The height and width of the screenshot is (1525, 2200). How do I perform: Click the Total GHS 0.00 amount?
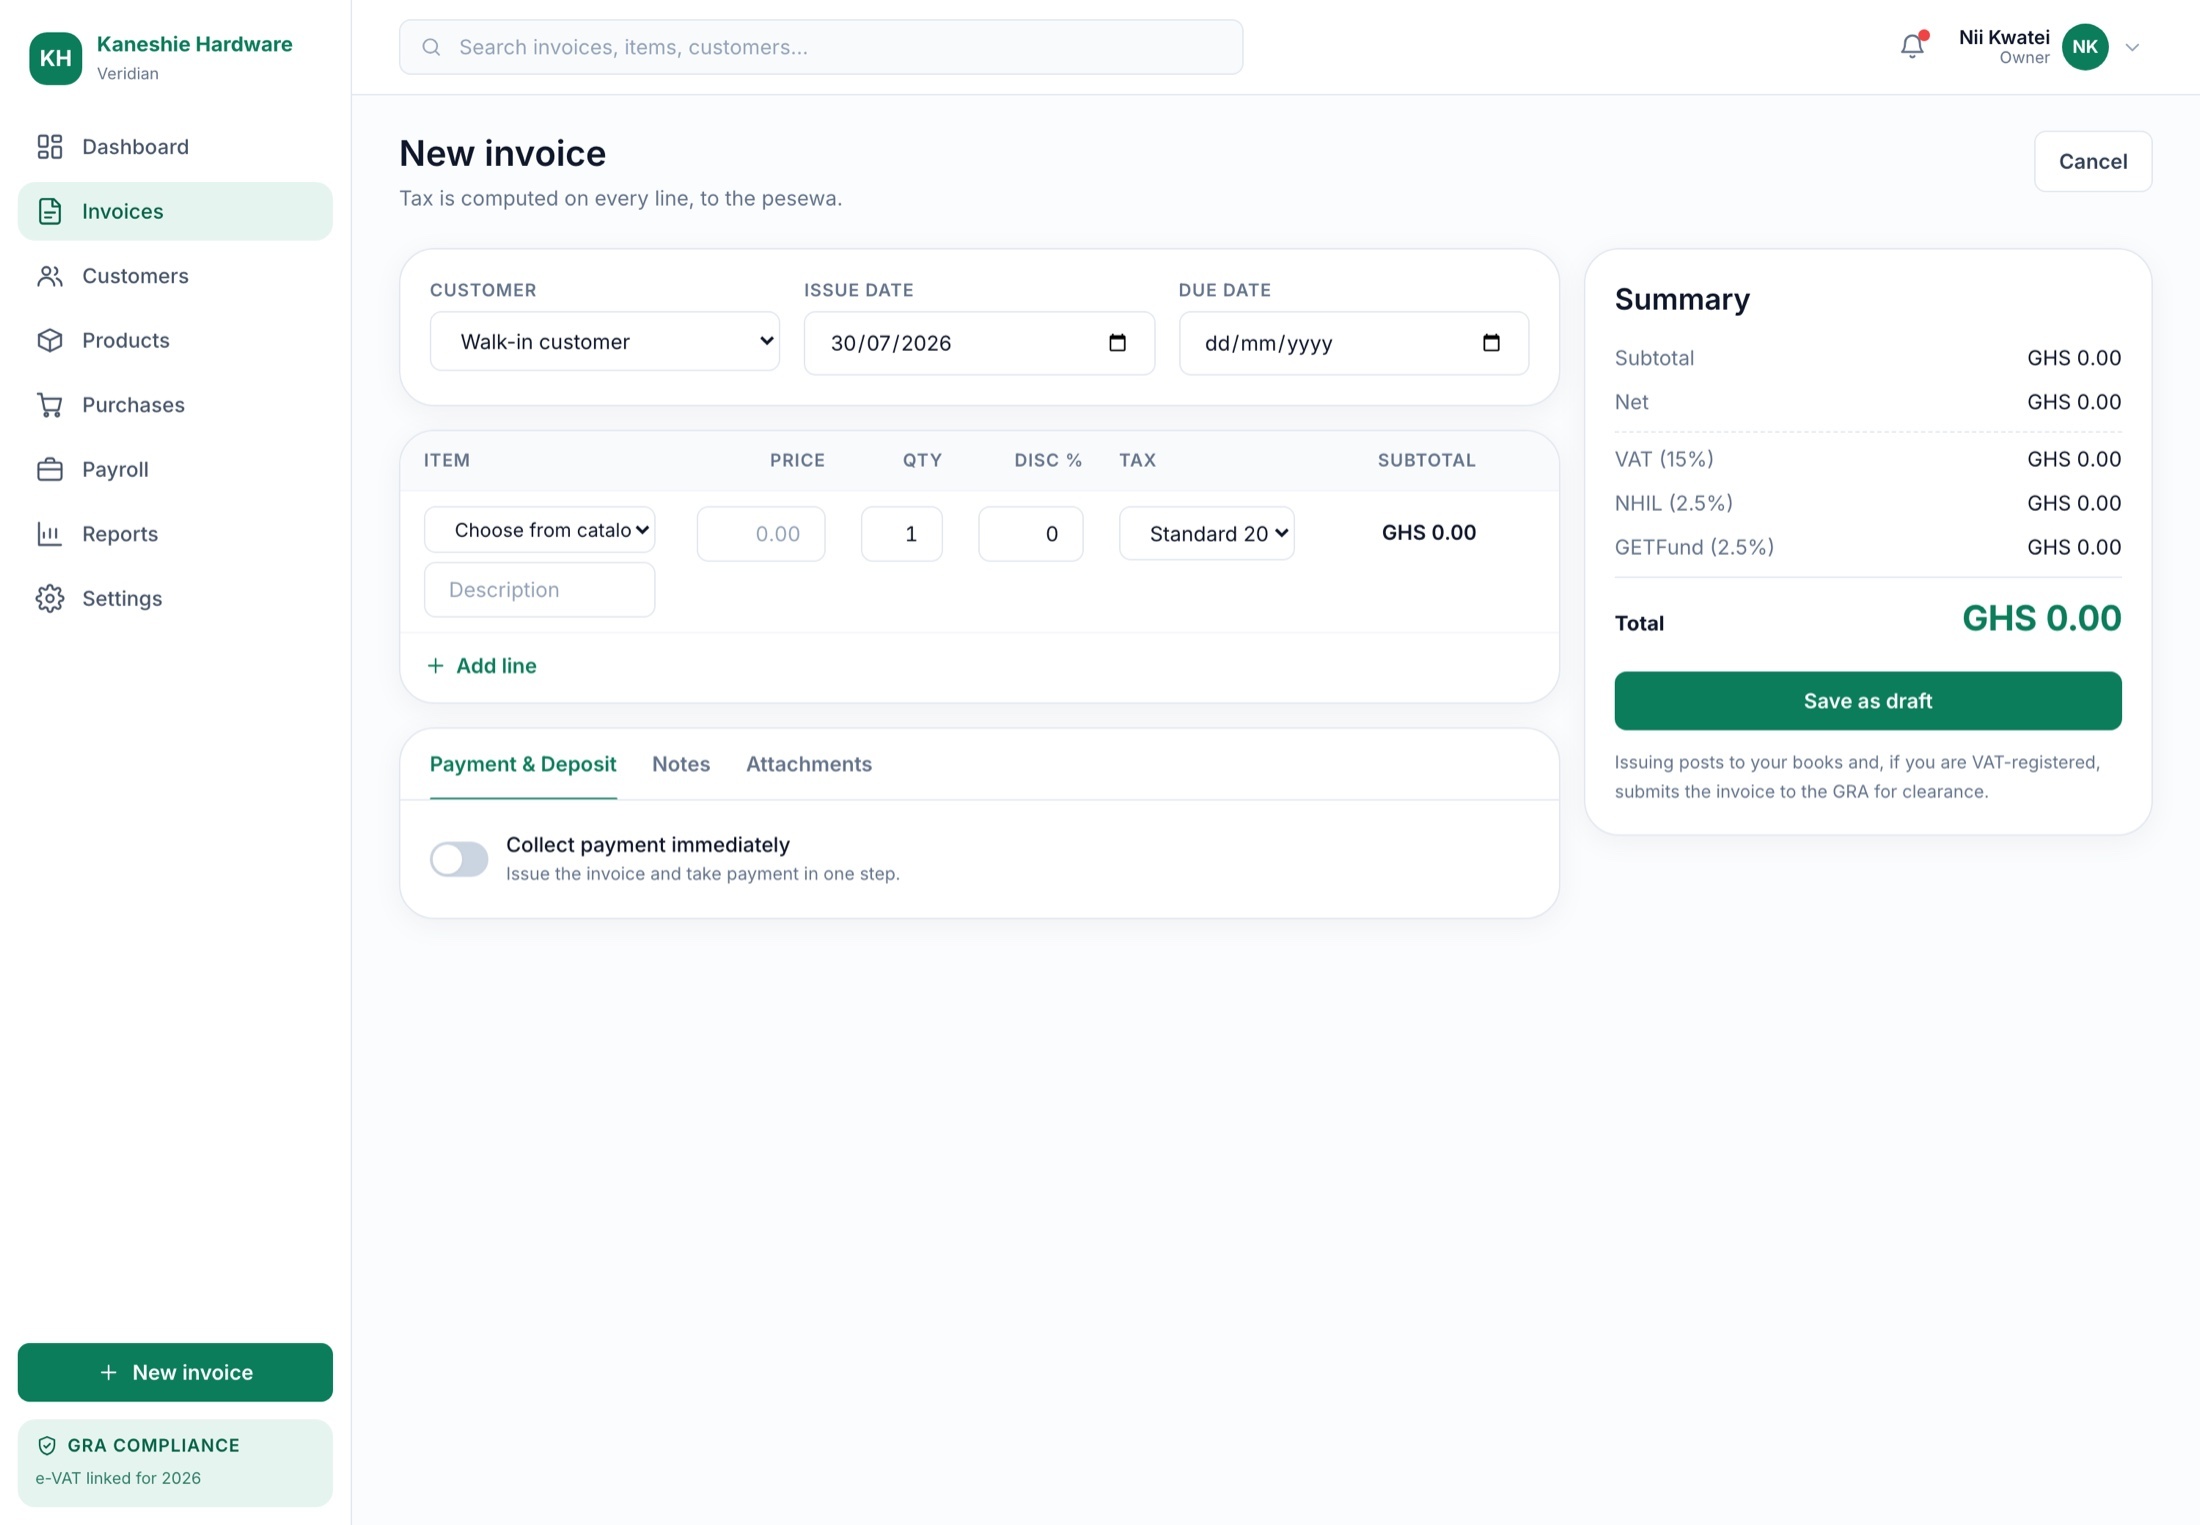(2041, 618)
